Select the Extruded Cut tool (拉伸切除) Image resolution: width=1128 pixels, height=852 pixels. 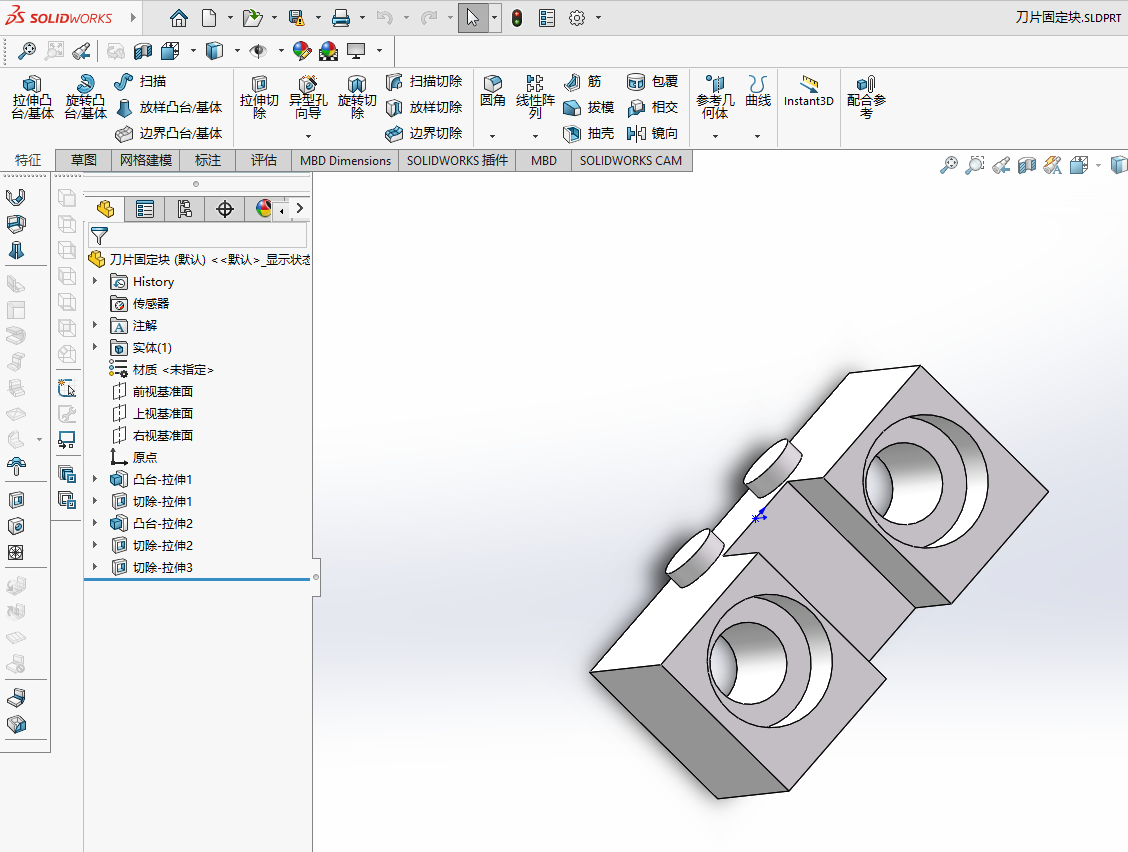tap(259, 97)
